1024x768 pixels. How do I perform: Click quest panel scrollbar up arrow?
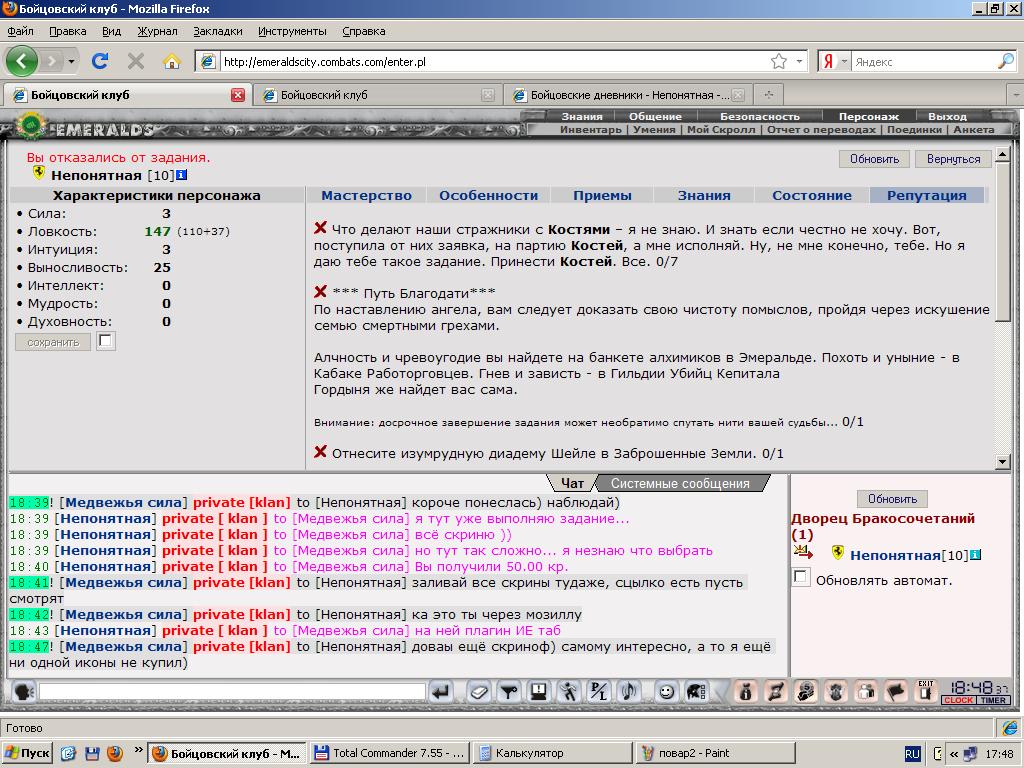pyautogui.click(x=1002, y=154)
